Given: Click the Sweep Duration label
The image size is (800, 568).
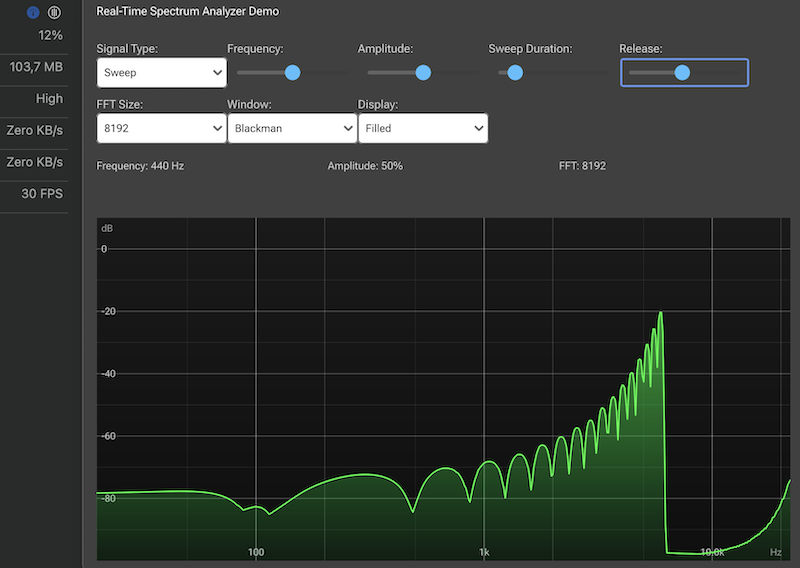Looking at the screenshot, I should click(531, 48).
